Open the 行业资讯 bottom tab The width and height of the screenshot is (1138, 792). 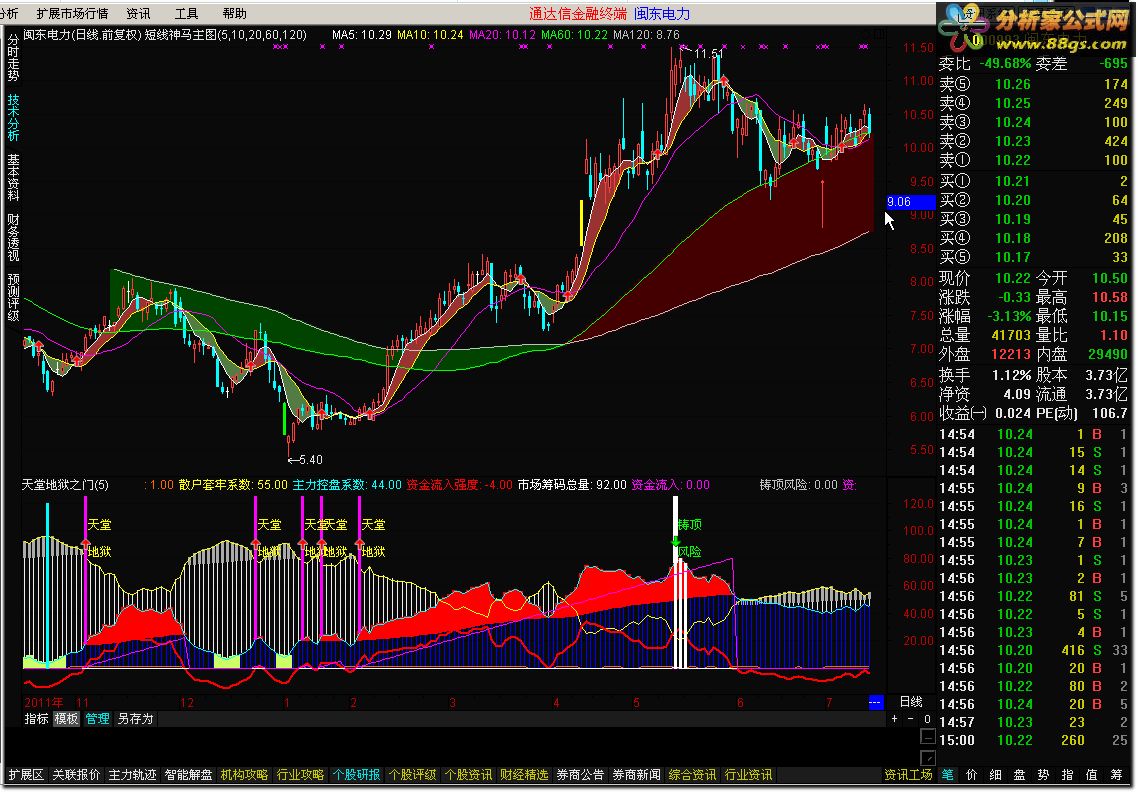748,775
